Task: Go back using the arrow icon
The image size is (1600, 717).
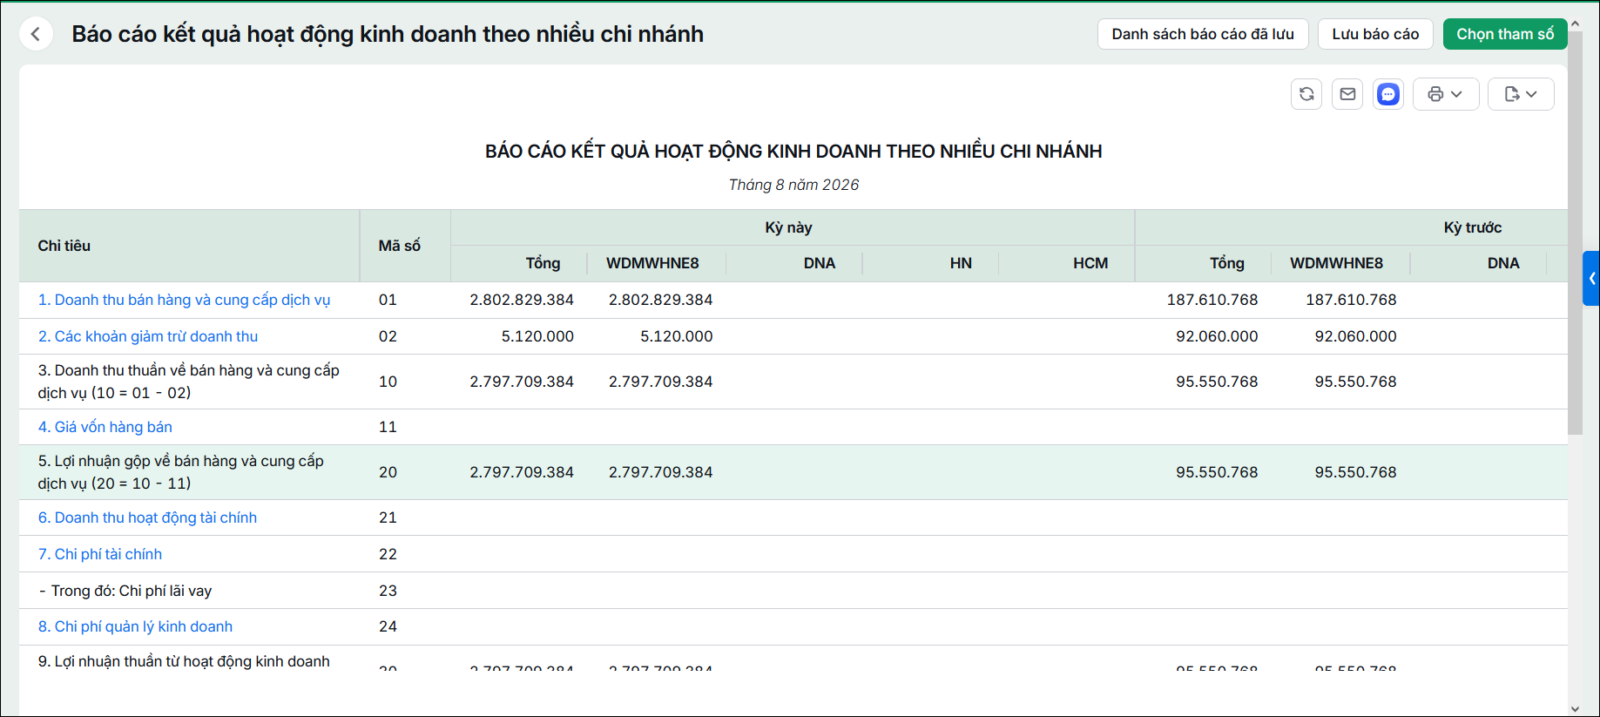Action: pos(36,34)
